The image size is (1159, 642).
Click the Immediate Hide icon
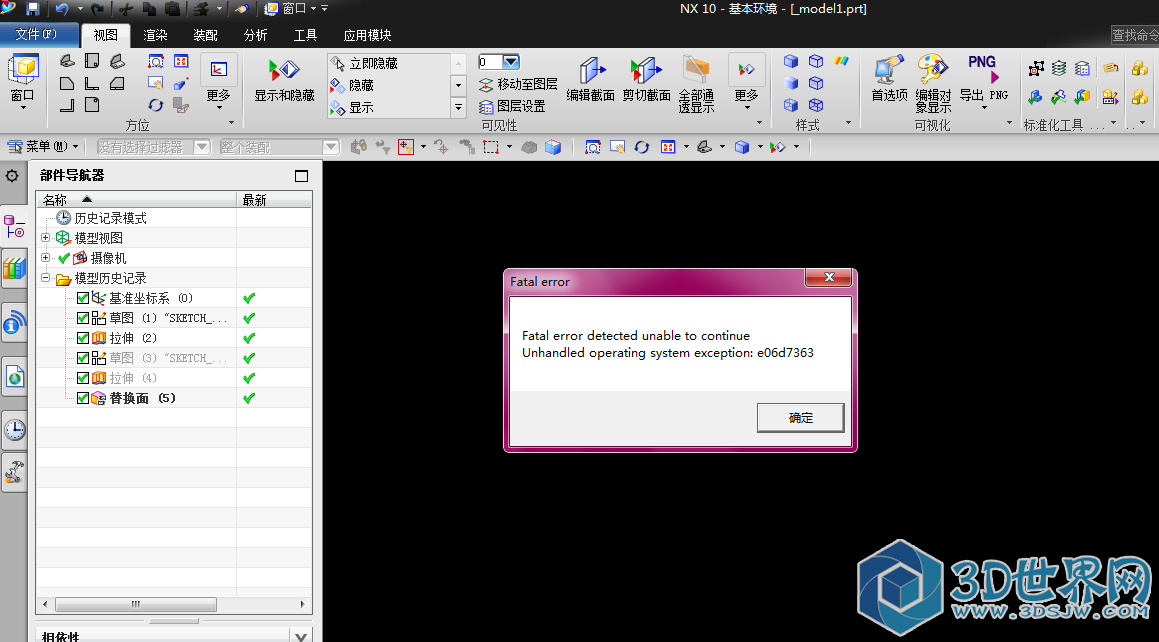[x=364, y=64]
